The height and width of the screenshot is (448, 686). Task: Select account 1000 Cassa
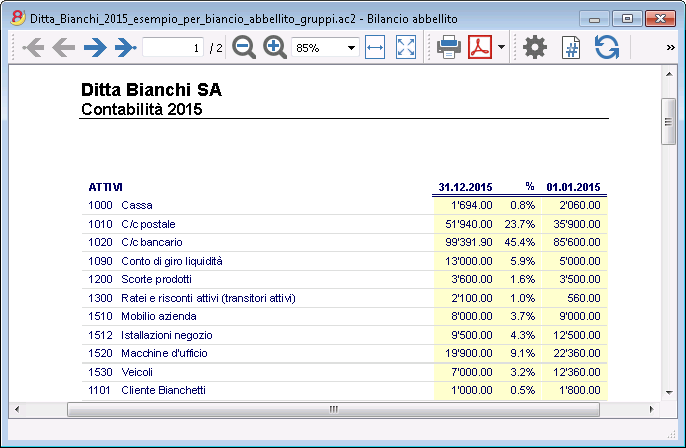pos(344,205)
